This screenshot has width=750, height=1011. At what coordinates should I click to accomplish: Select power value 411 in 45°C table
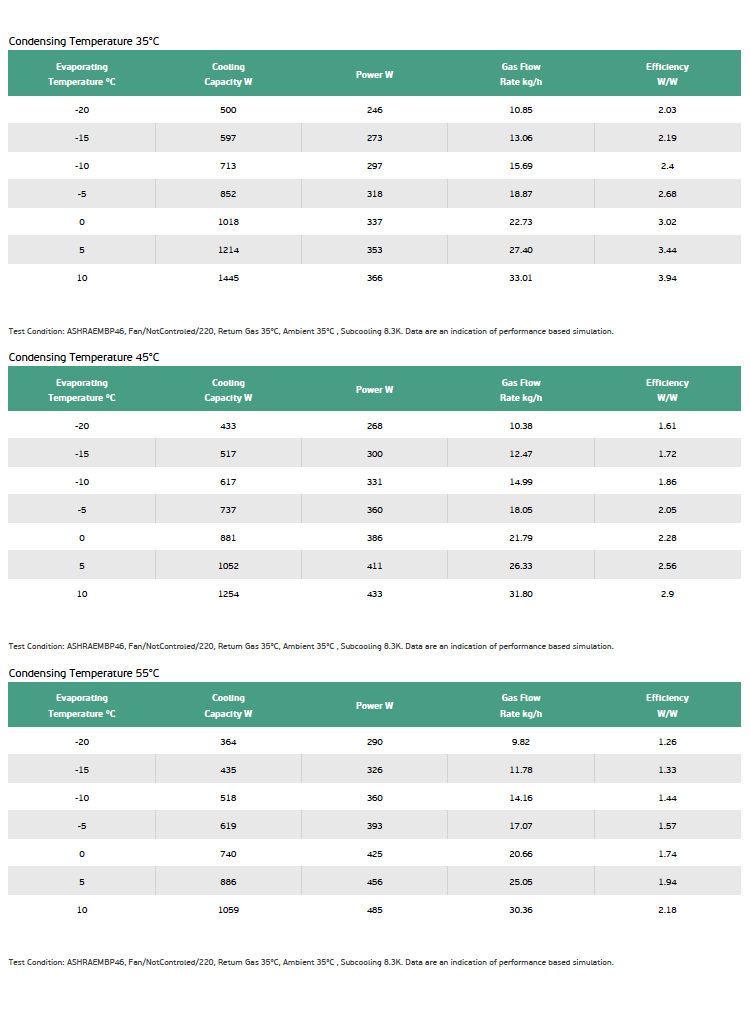point(375,565)
